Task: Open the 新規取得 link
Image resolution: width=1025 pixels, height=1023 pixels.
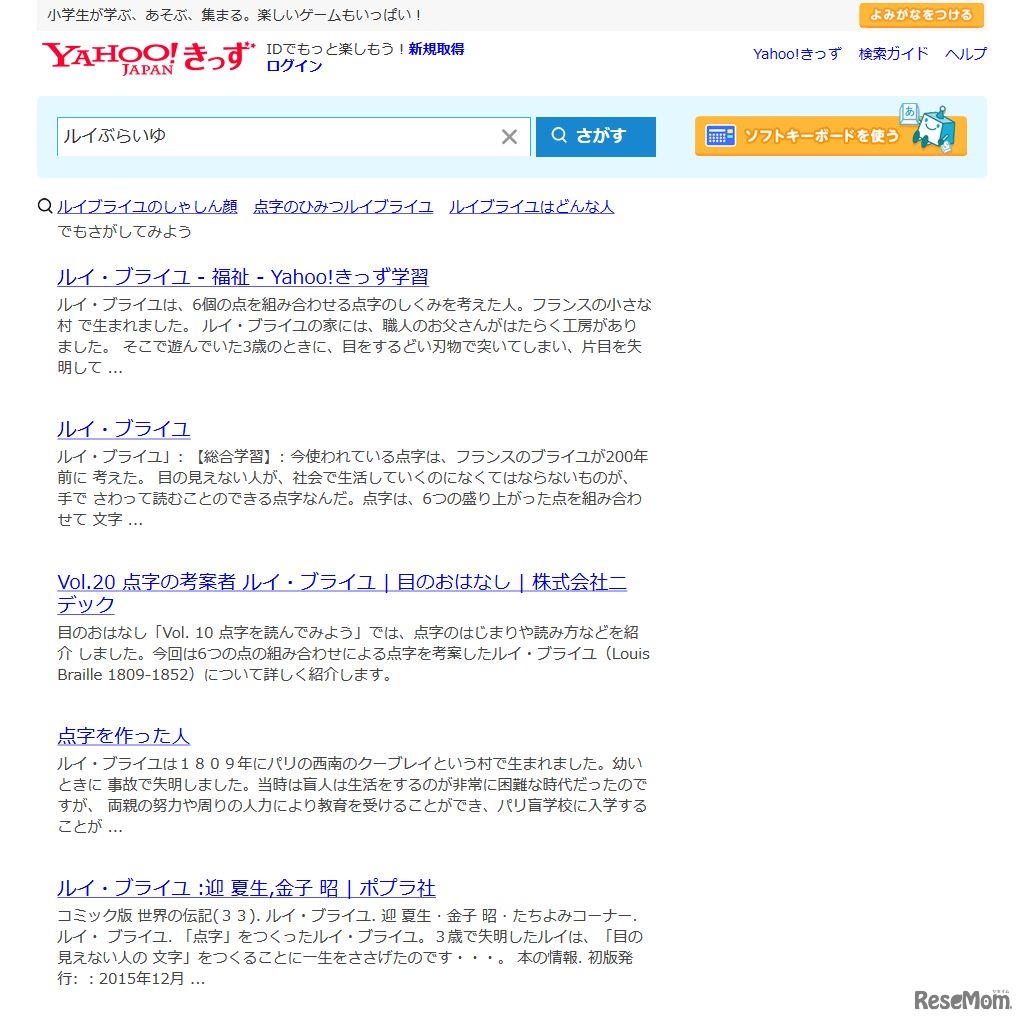Action: click(437, 48)
